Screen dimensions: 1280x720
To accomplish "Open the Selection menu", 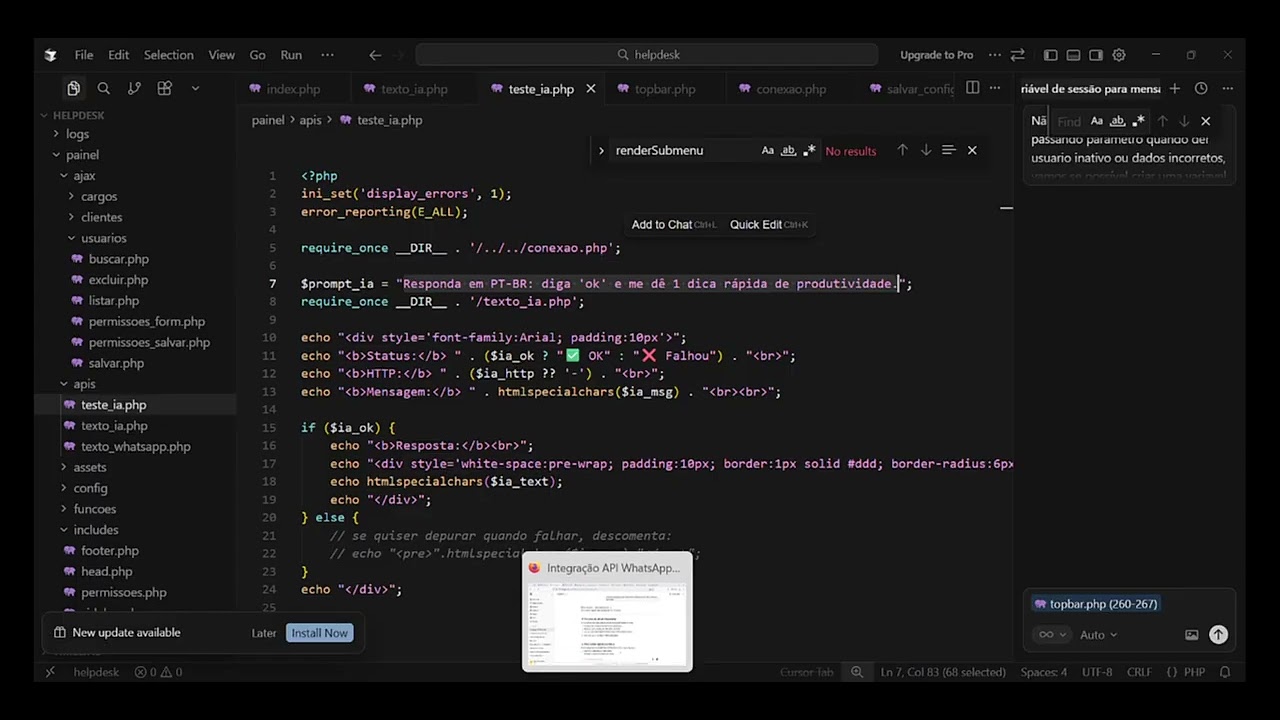I will coord(168,55).
